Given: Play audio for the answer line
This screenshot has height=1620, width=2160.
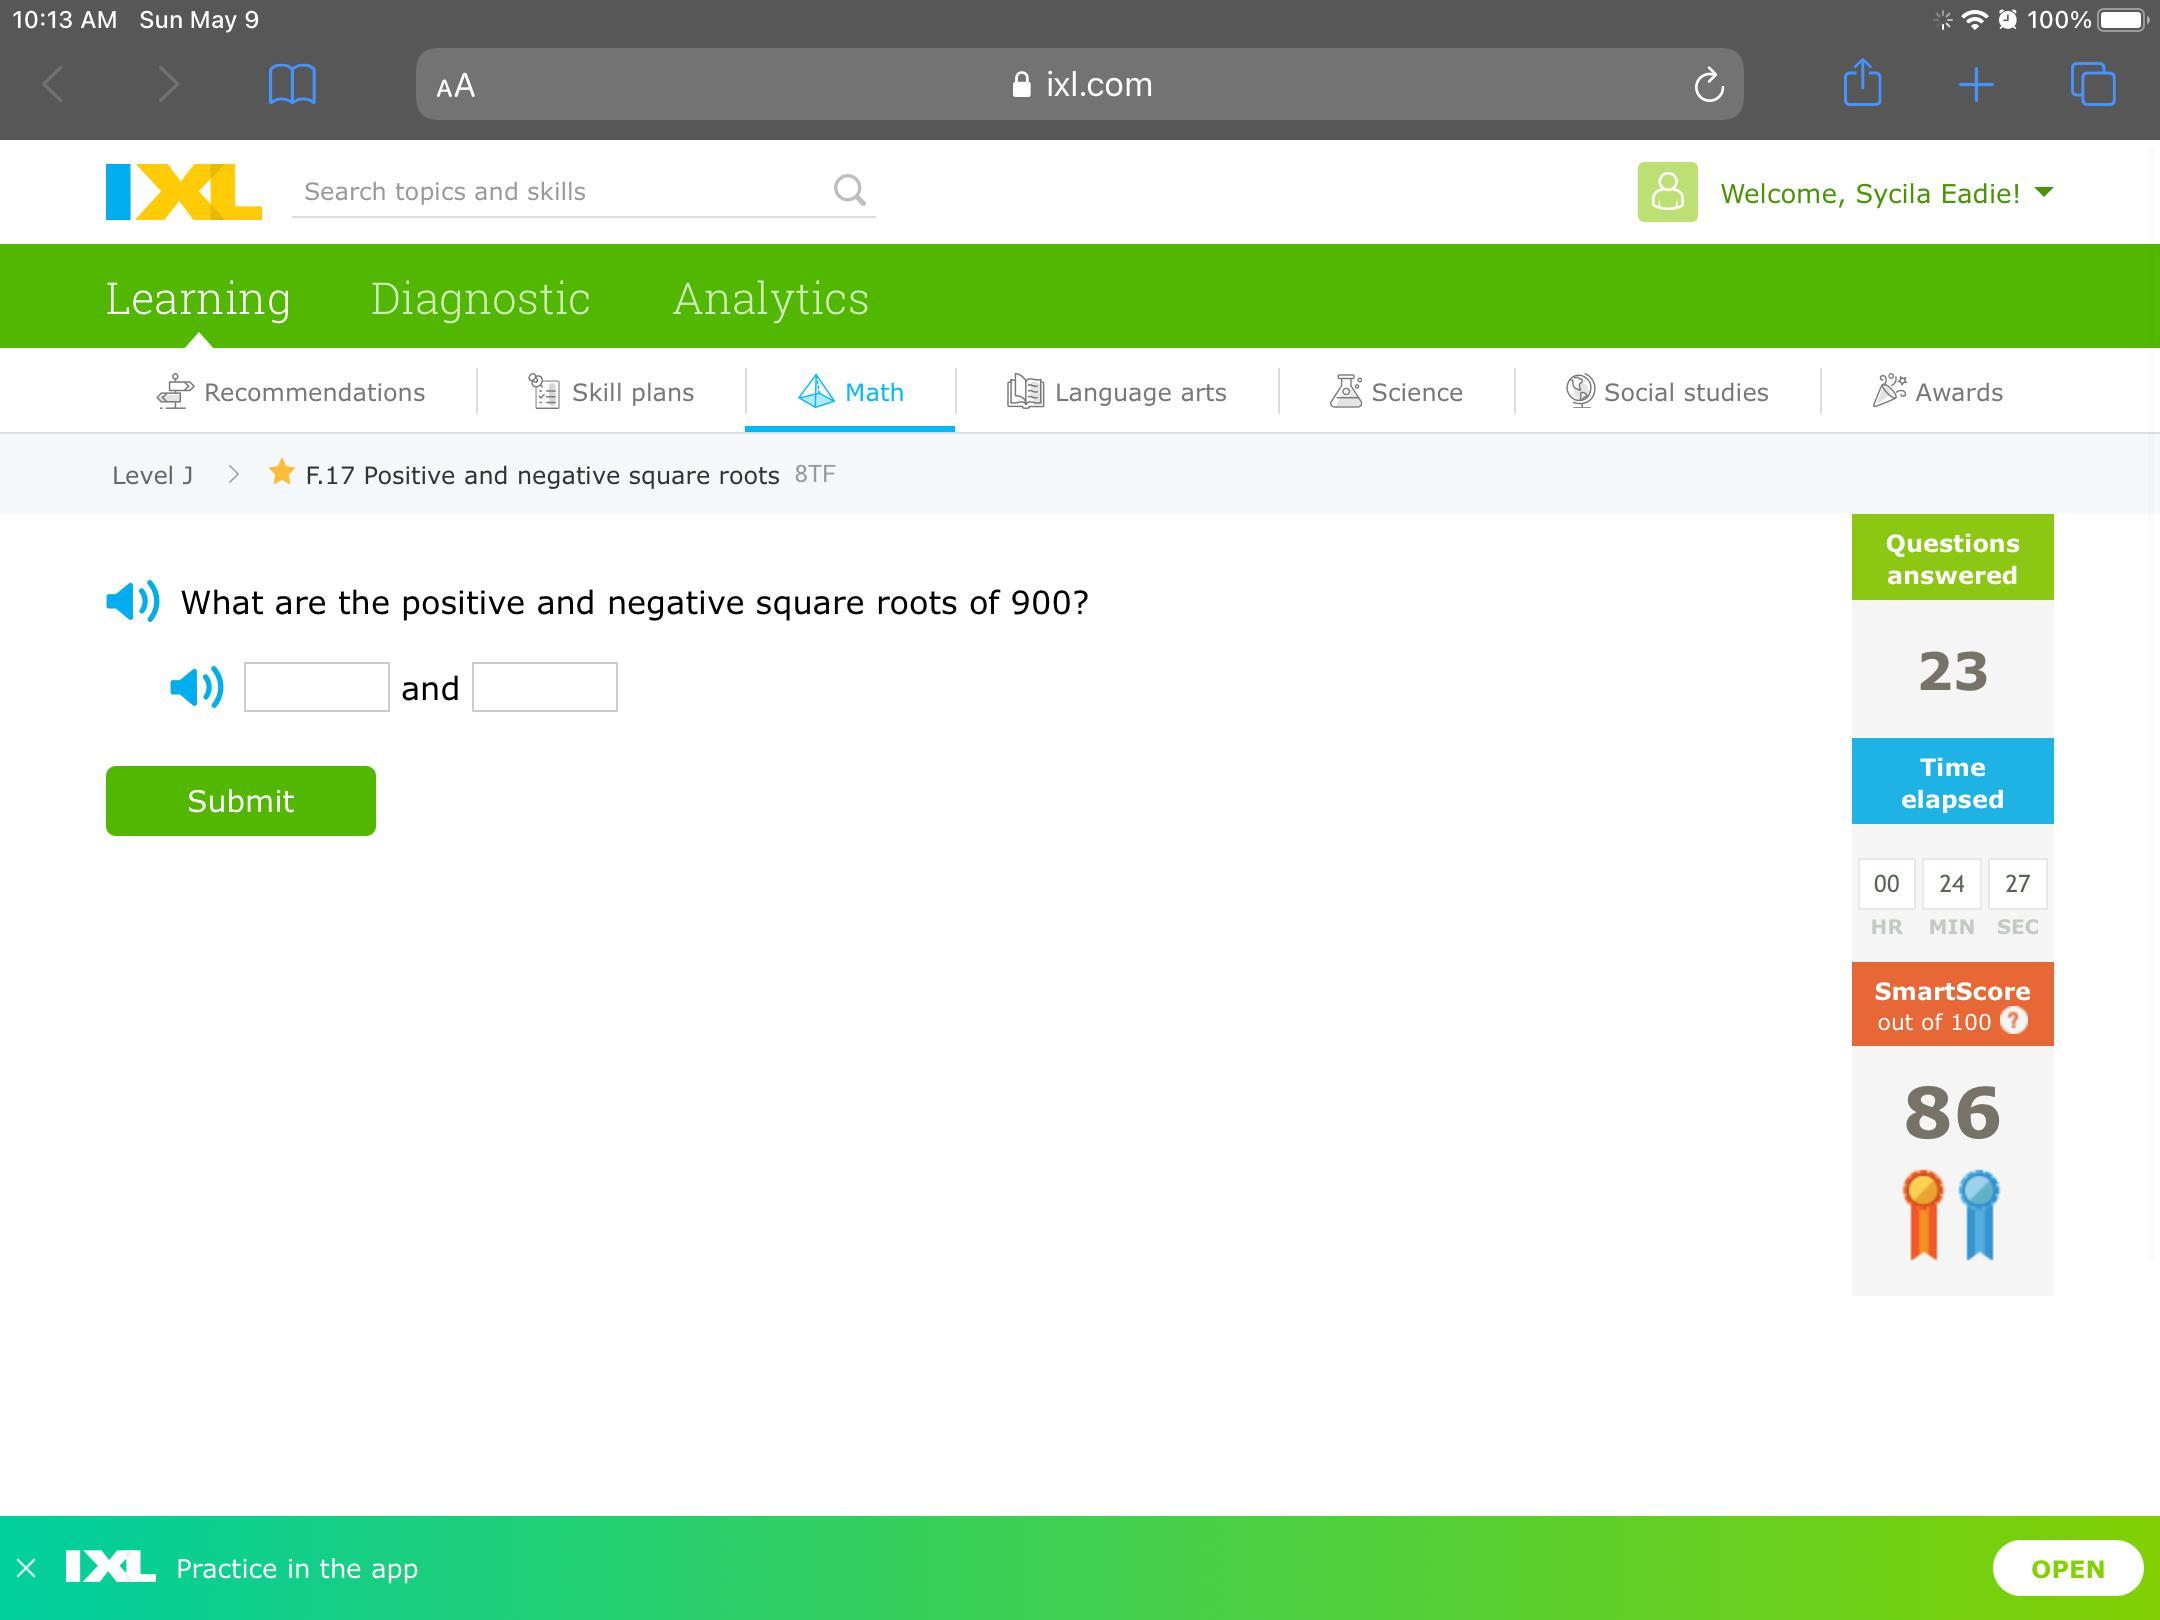Looking at the screenshot, I should tap(196, 688).
